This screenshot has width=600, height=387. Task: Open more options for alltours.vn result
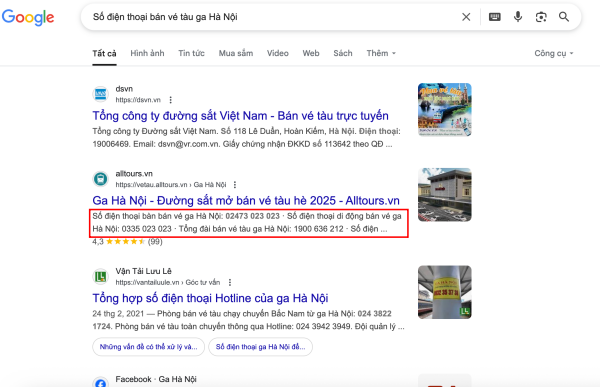pyautogui.click(x=235, y=185)
